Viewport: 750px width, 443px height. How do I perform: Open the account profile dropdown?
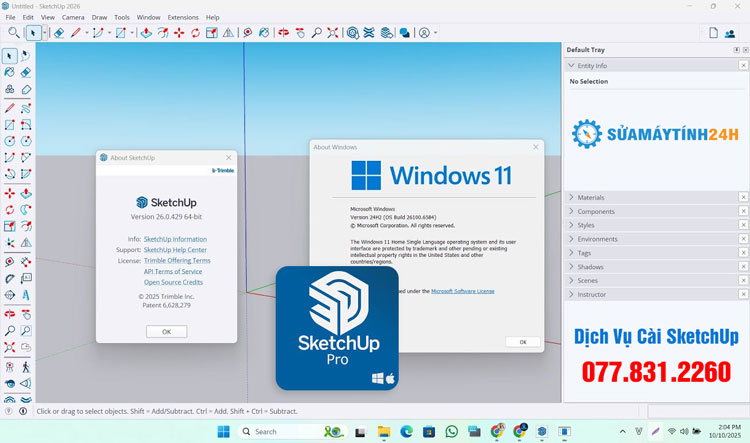436,33
